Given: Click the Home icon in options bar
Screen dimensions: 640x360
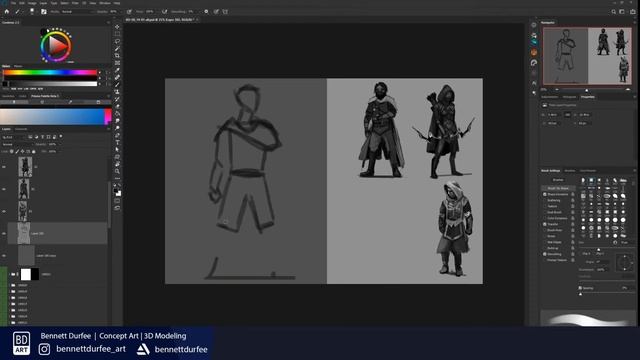Looking at the screenshot, I should point(7,12).
